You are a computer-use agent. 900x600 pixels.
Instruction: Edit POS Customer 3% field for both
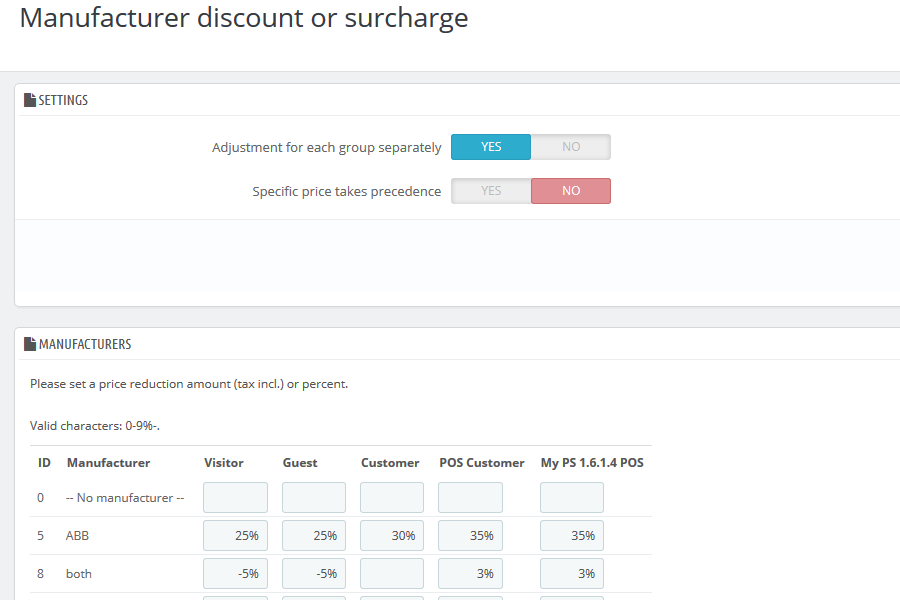[x=470, y=574]
